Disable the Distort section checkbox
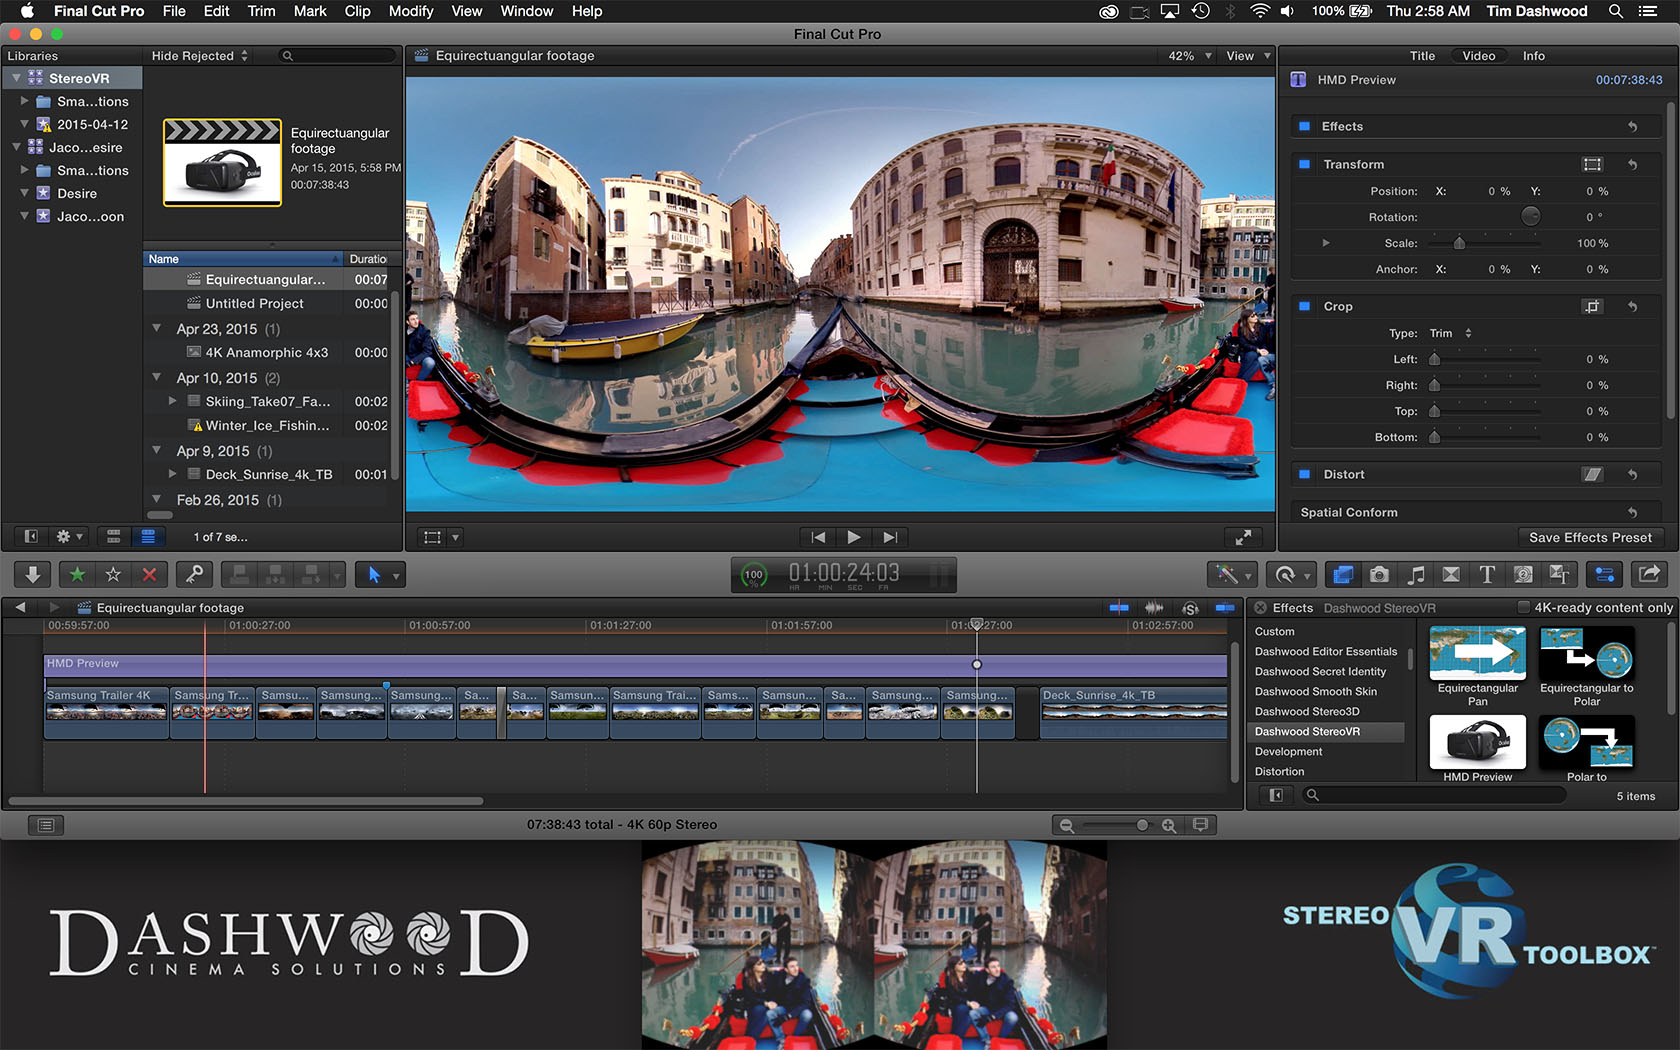 1304,474
